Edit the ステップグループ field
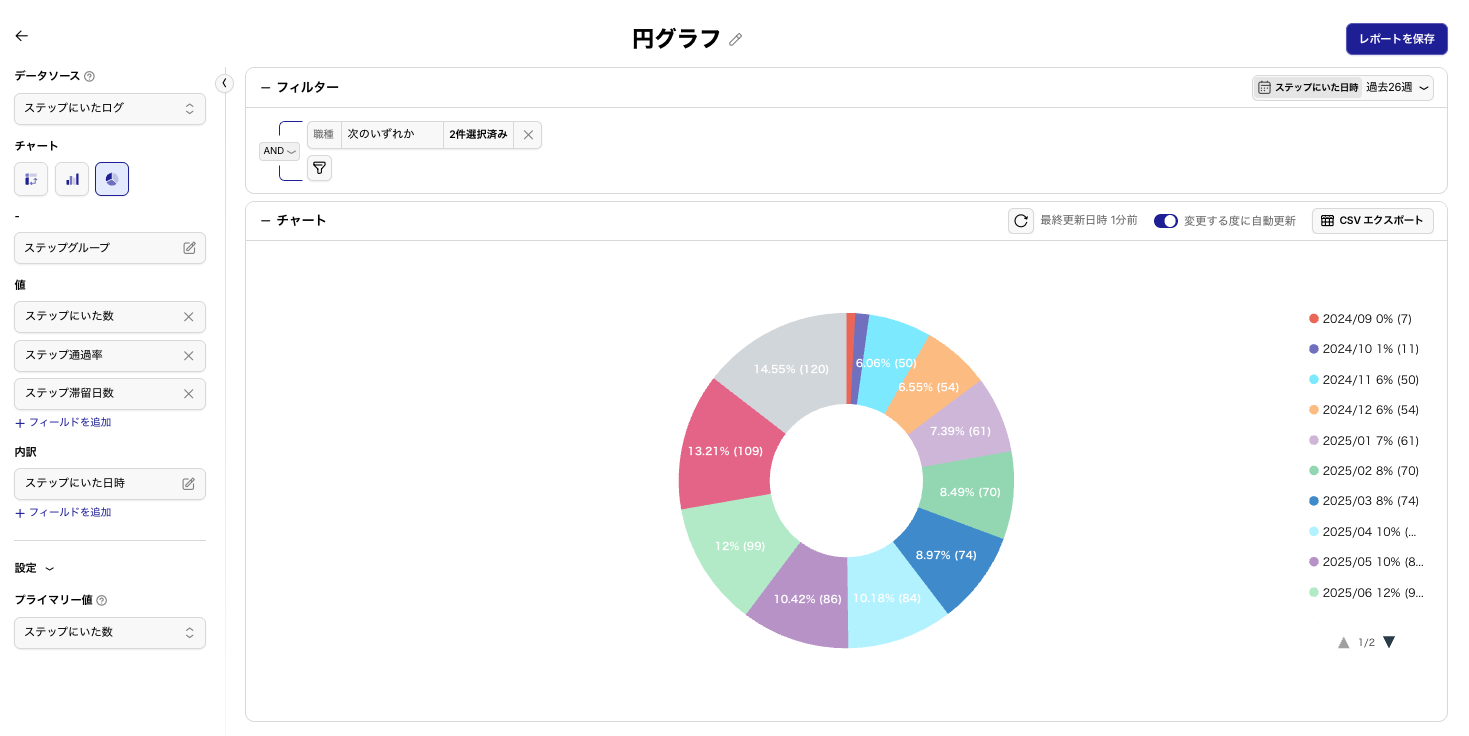1469x736 pixels. 189,248
